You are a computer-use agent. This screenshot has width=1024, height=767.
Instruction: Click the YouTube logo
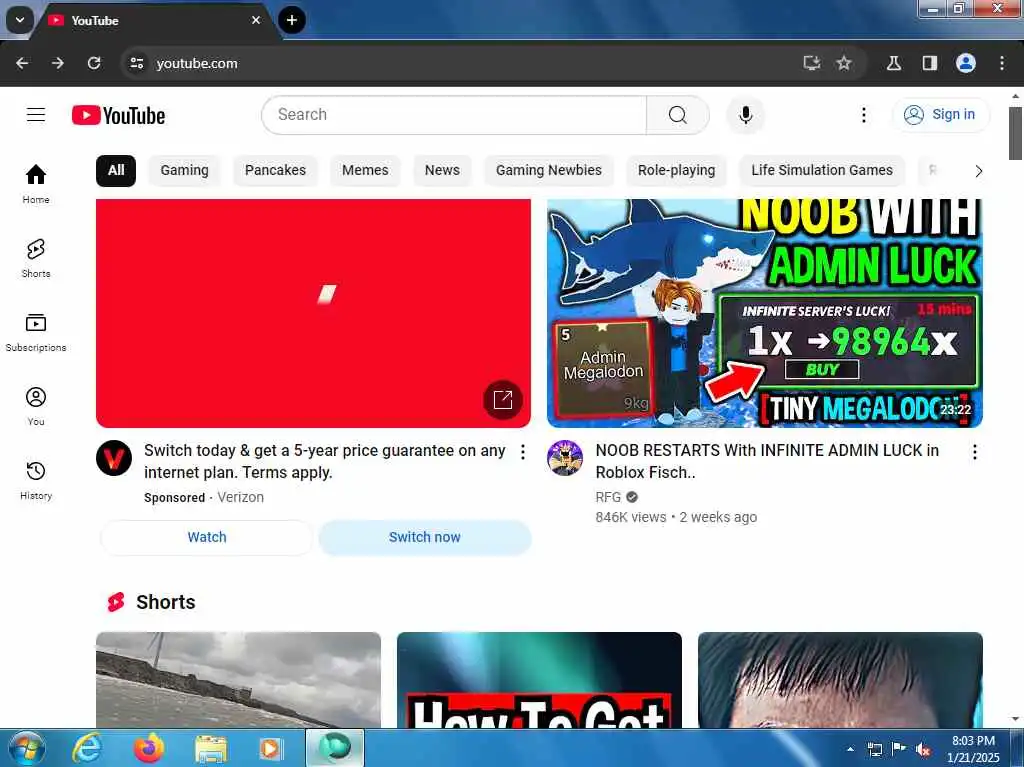118,116
